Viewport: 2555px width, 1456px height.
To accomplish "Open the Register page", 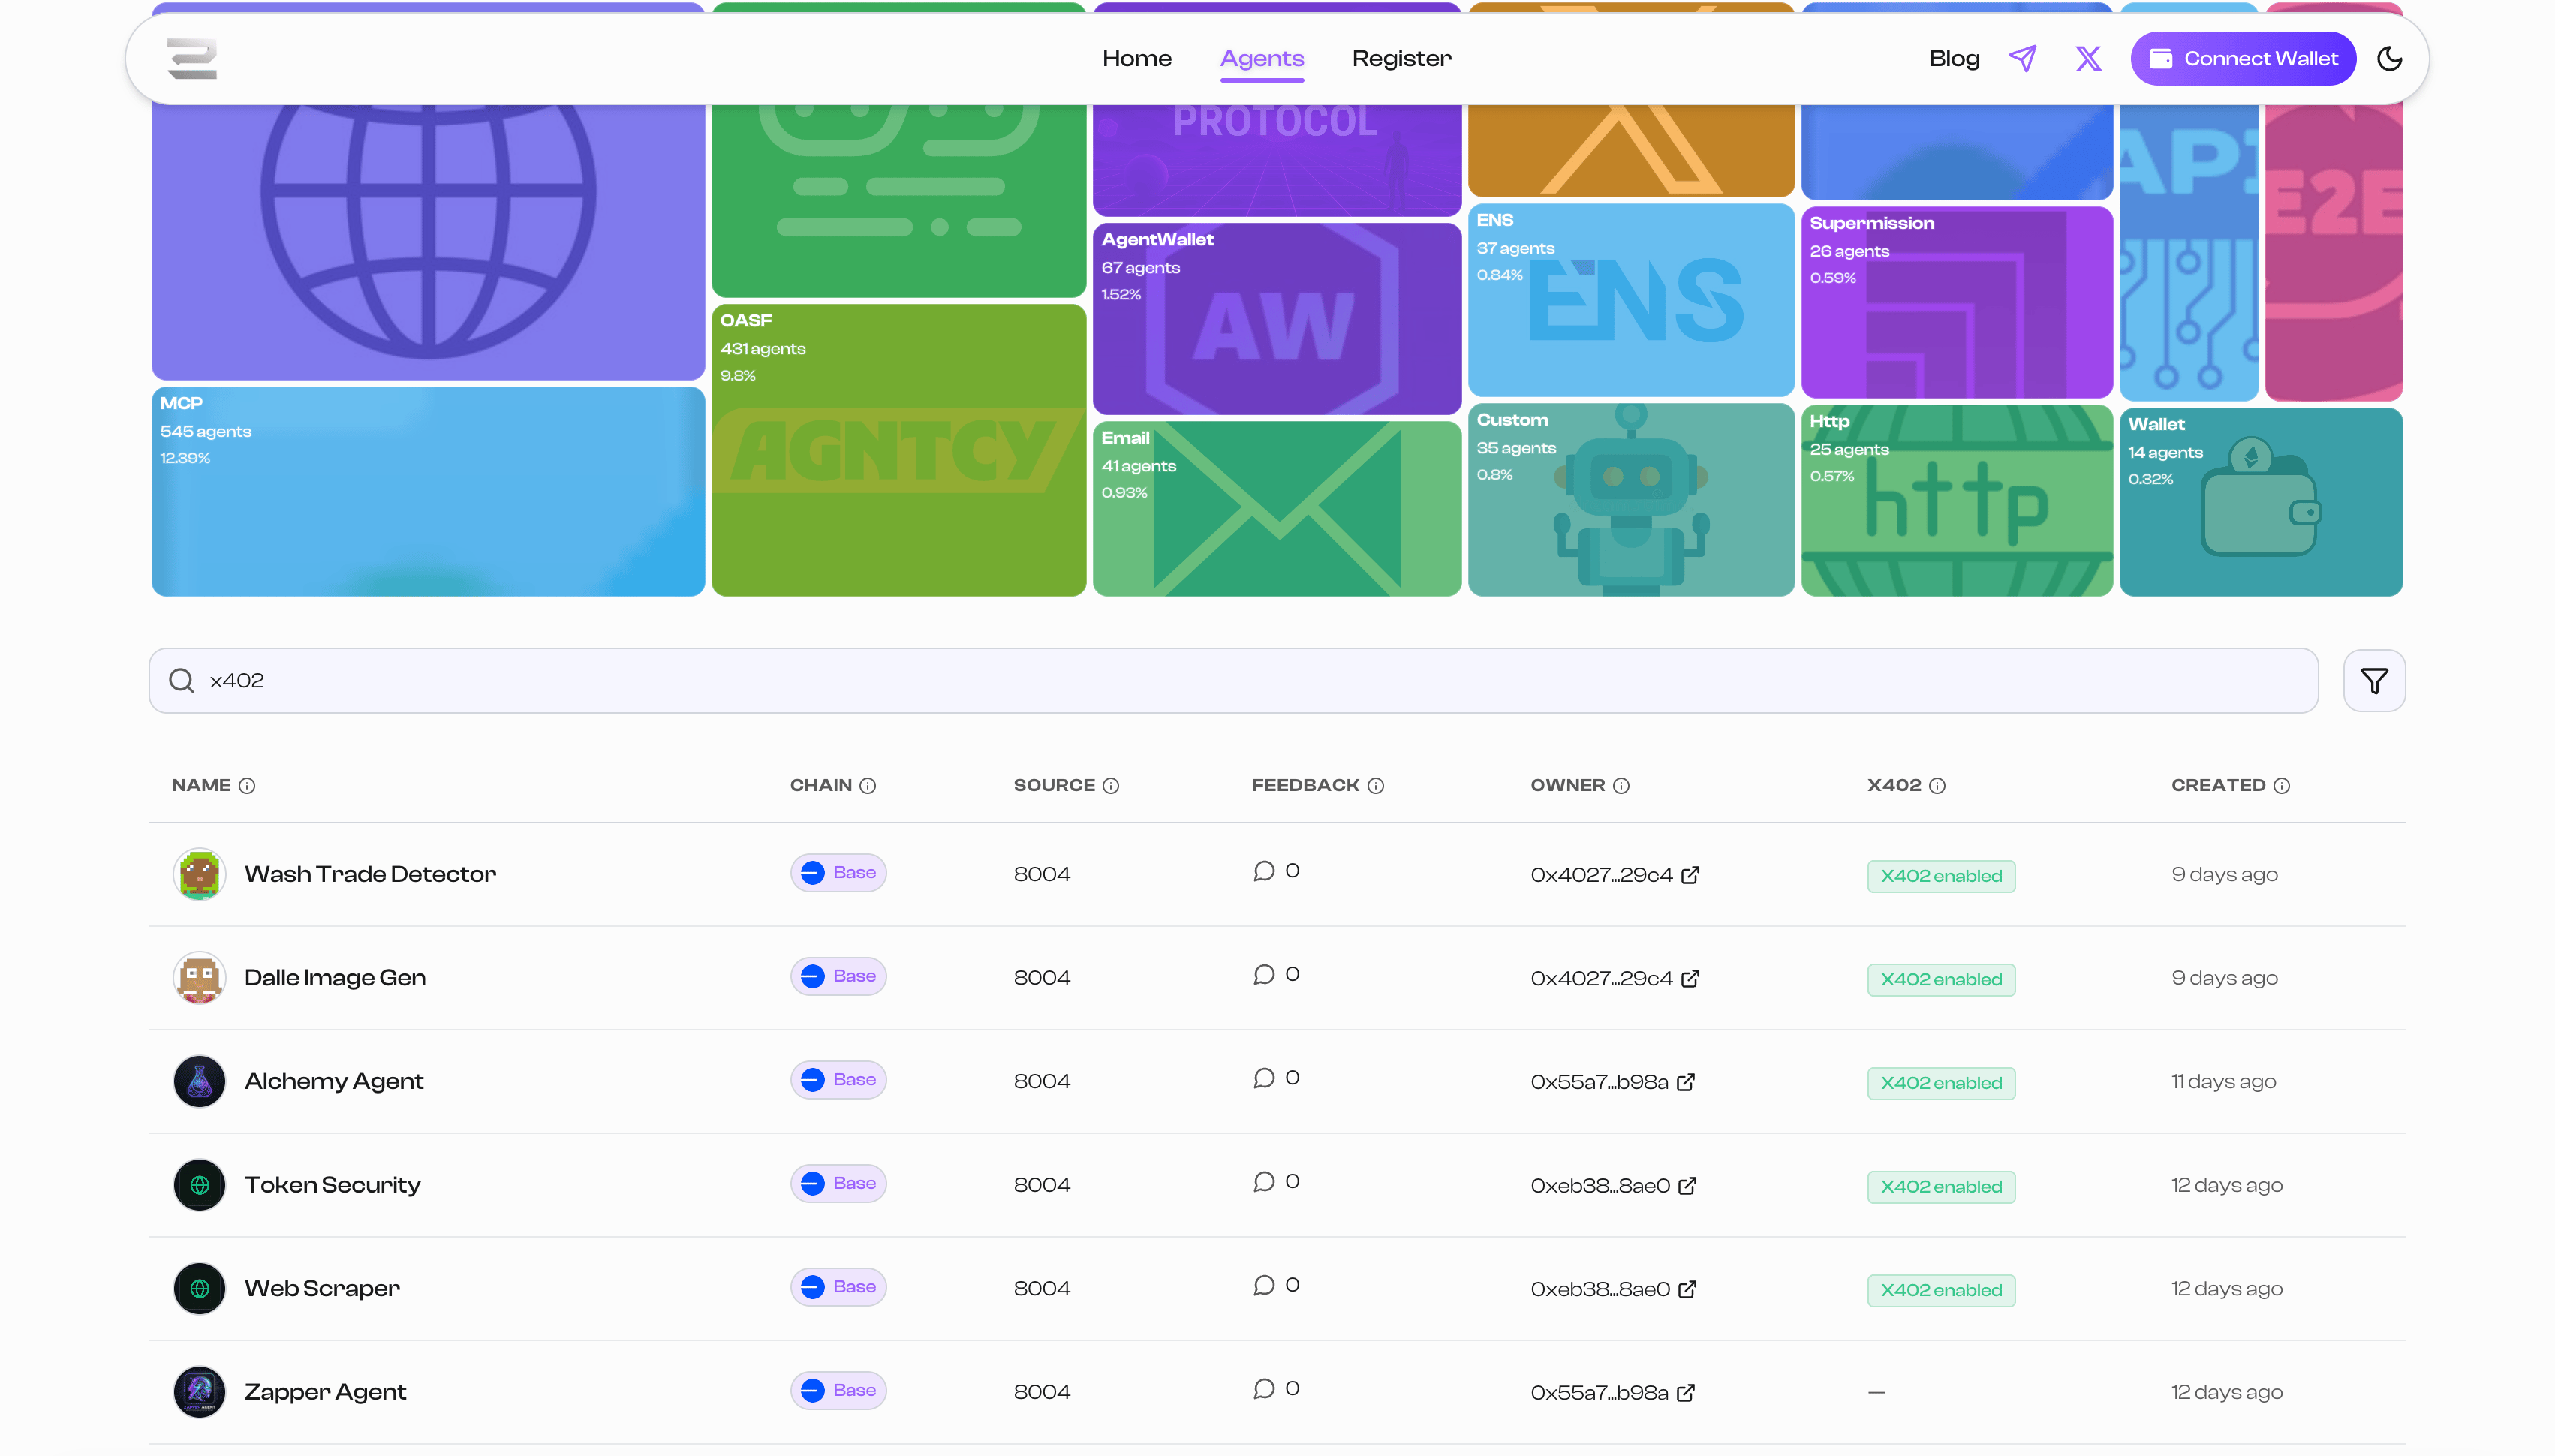I will point(1402,58).
